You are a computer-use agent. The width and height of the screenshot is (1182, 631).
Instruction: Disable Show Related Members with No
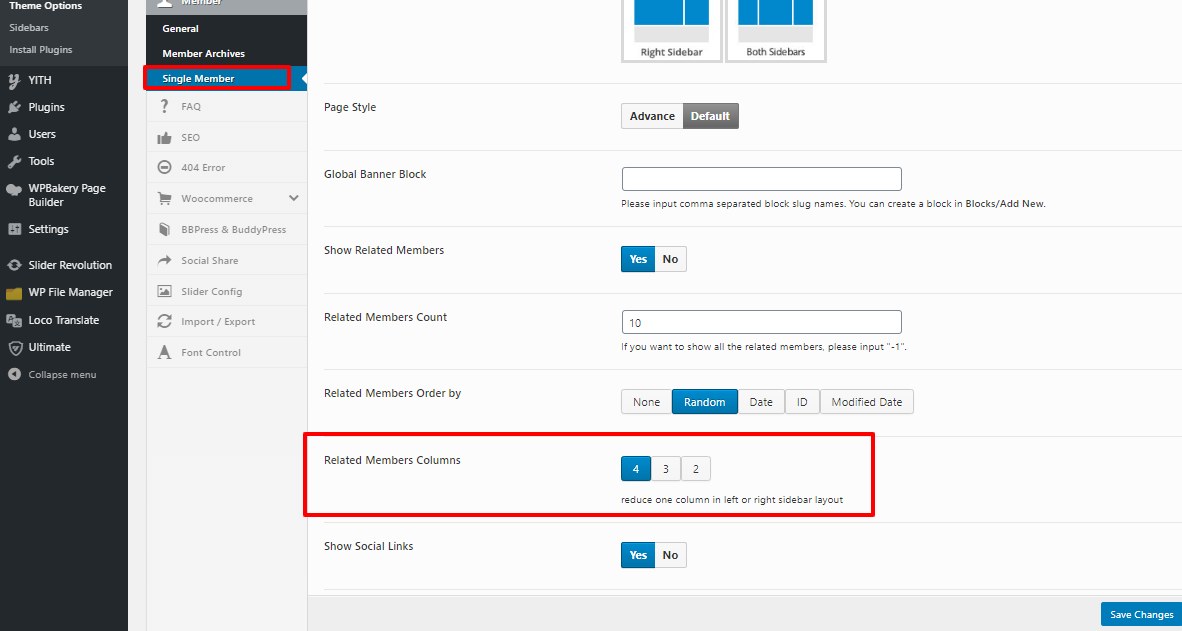click(x=670, y=259)
